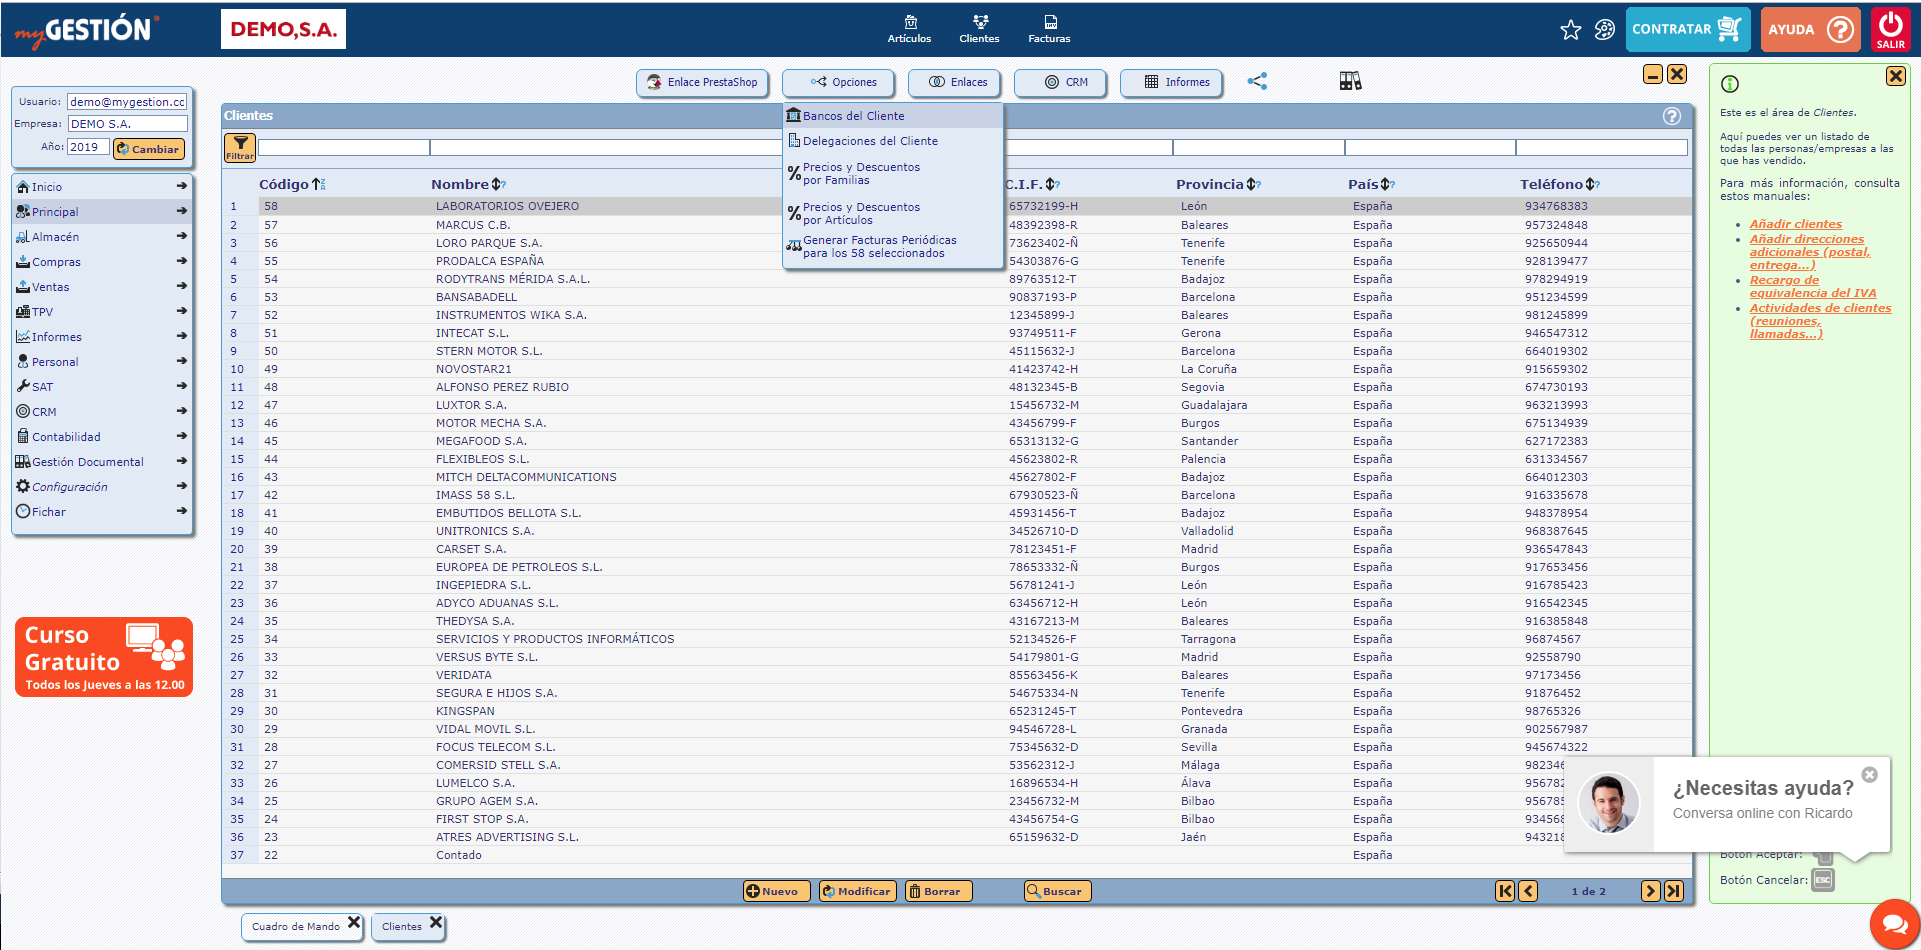The height and width of the screenshot is (950, 1921).
Task: Sort by Código column
Action: 292,184
